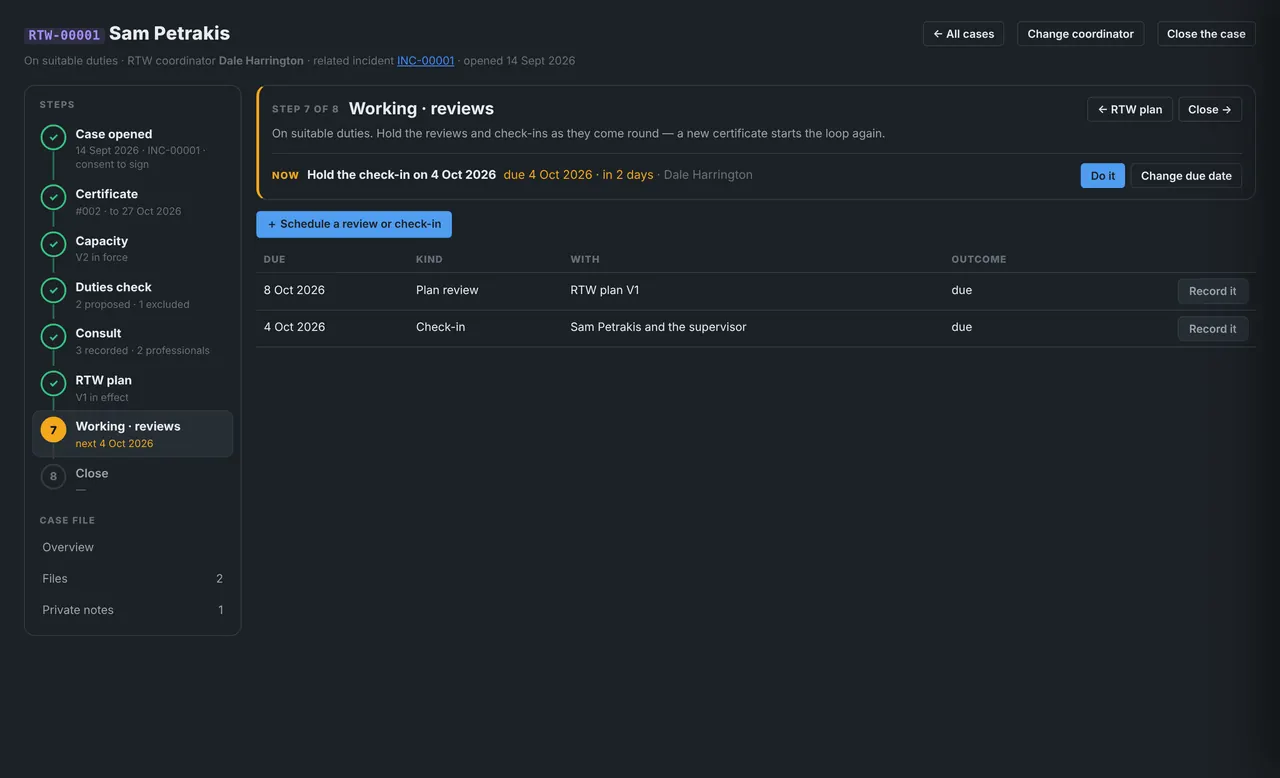Open Private notes section
This screenshot has width=1280, height=778.
(133, 610)
